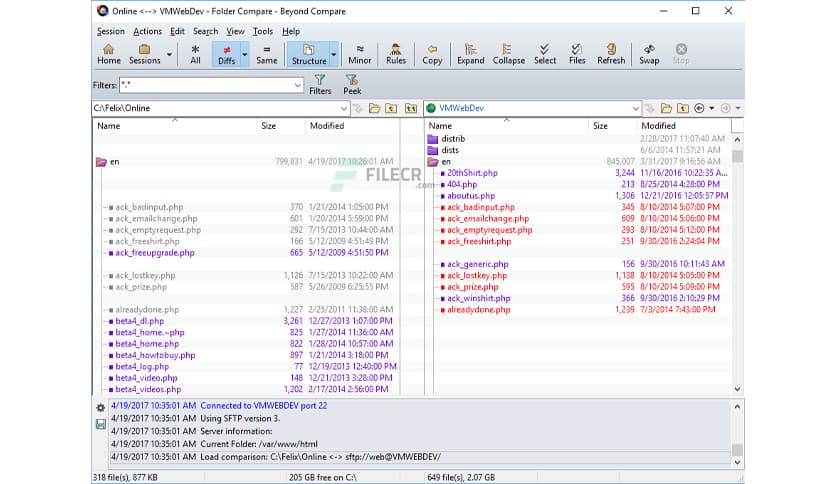
Task: Click the left pane Name column header
Action: [109, 126]
